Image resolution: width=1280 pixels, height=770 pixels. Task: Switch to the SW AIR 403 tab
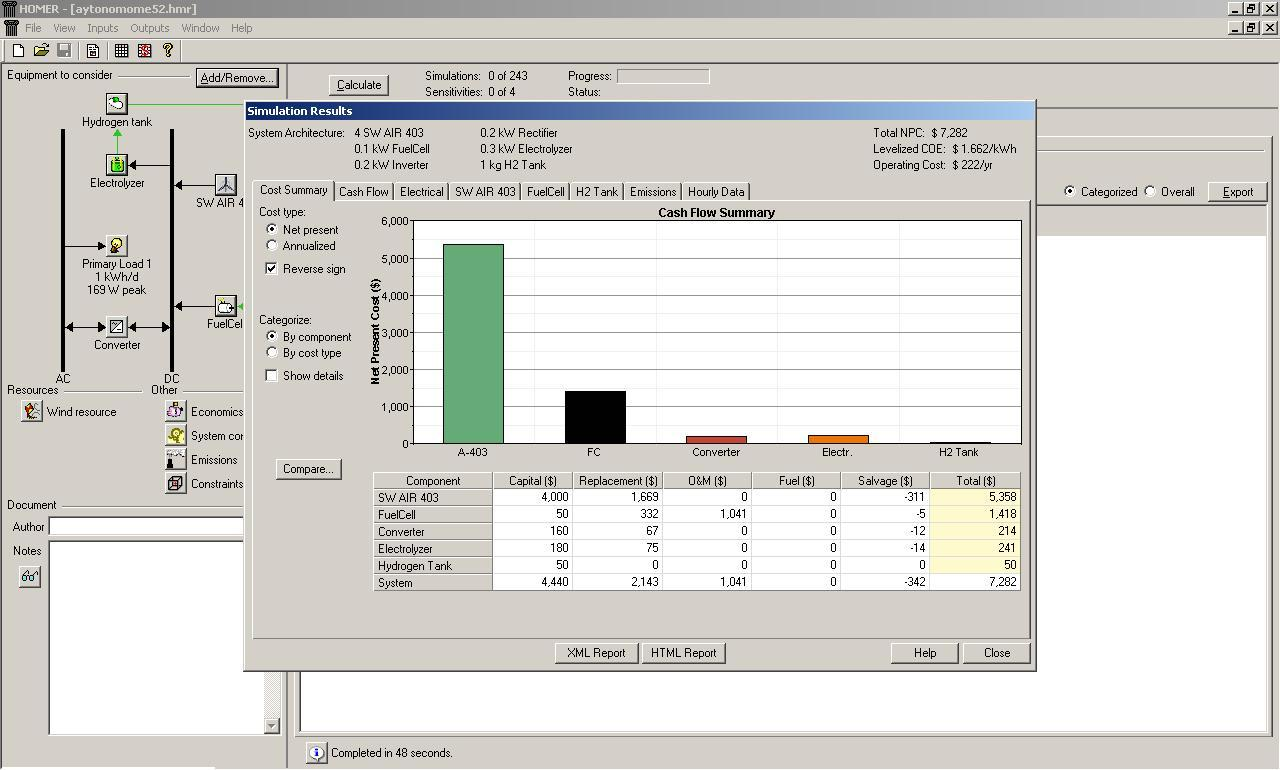click(485, 191)
